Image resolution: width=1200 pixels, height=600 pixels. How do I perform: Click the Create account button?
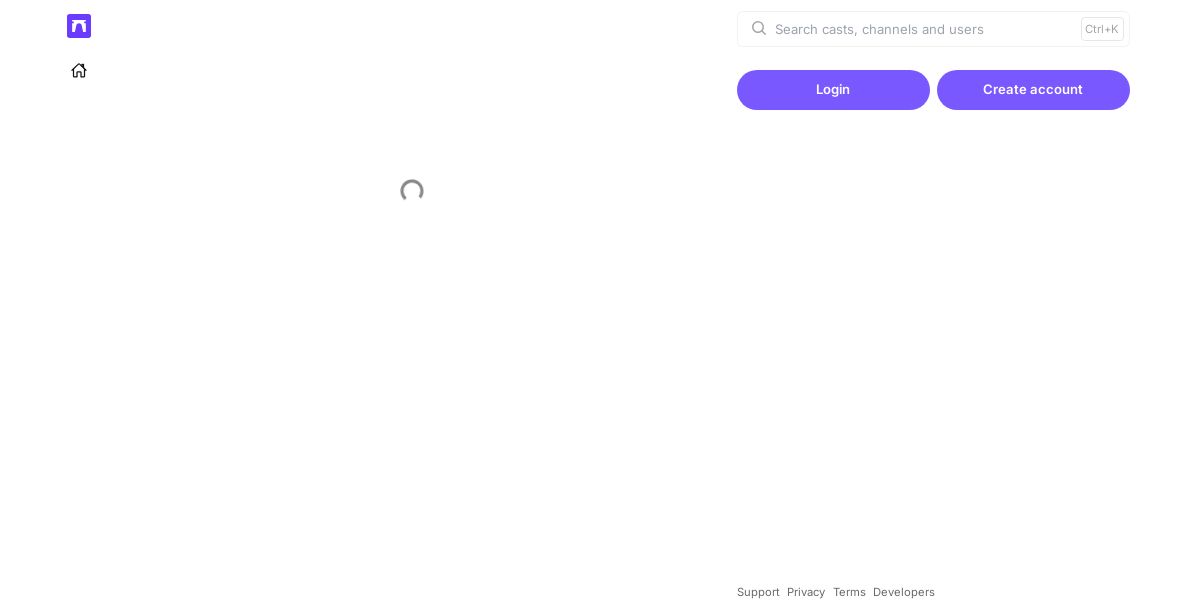[1033, 90]
